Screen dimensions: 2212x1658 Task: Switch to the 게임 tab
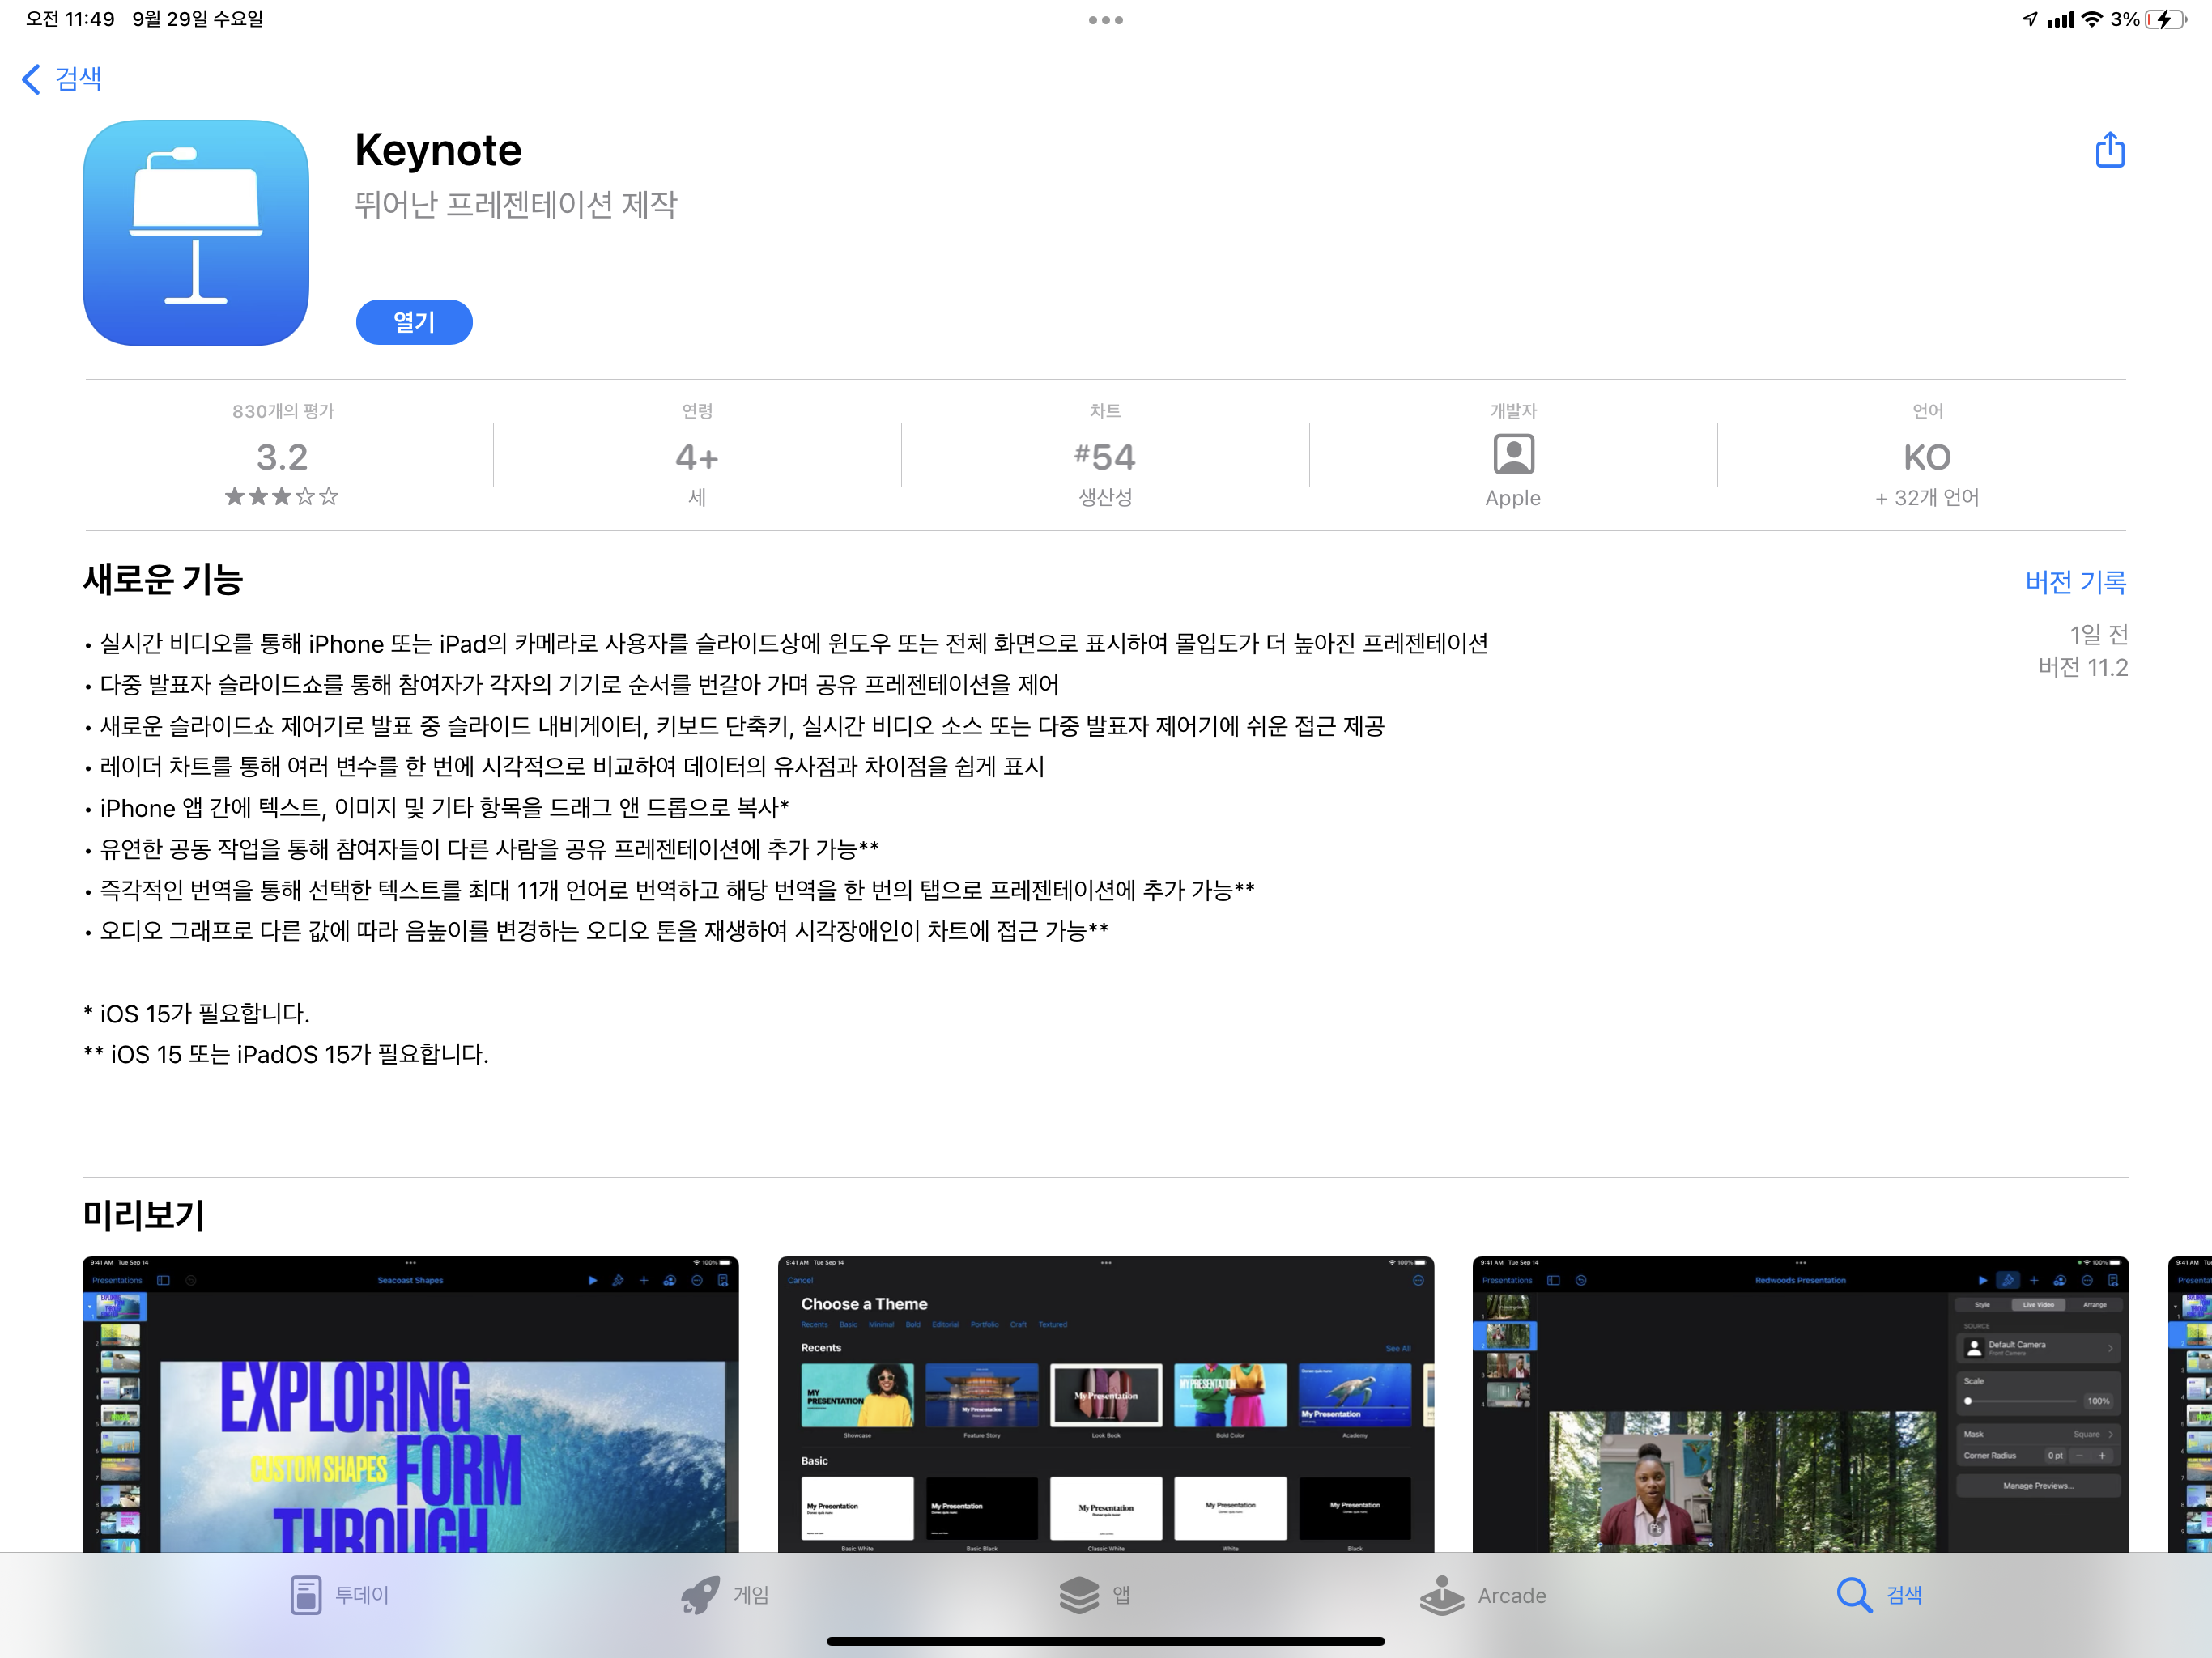[x=725, y=1594]
